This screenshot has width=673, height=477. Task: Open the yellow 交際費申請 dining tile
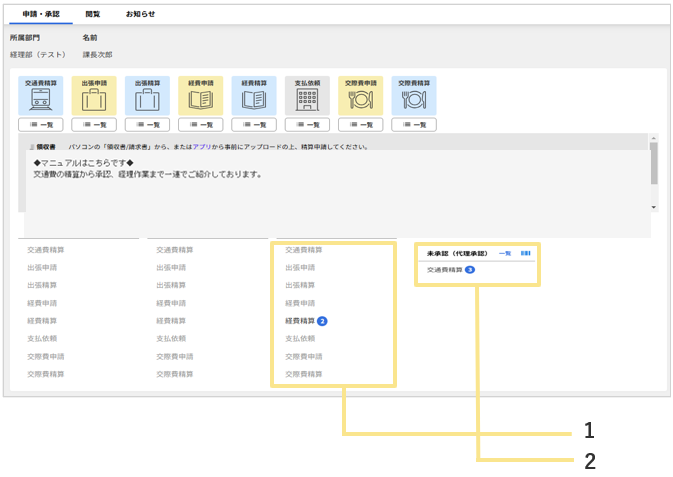coord(361,96)
